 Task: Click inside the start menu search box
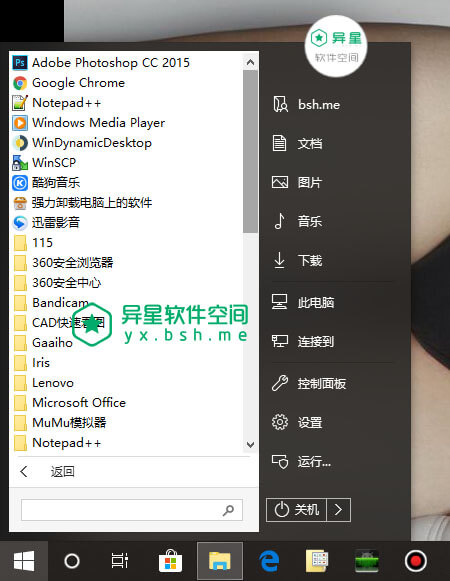[x=132, y=510]
